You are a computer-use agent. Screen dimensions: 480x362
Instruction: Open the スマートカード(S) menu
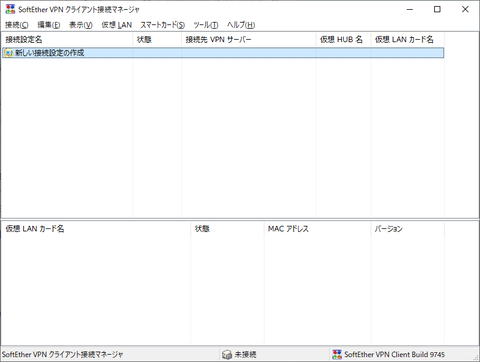[x=163, y=25]
